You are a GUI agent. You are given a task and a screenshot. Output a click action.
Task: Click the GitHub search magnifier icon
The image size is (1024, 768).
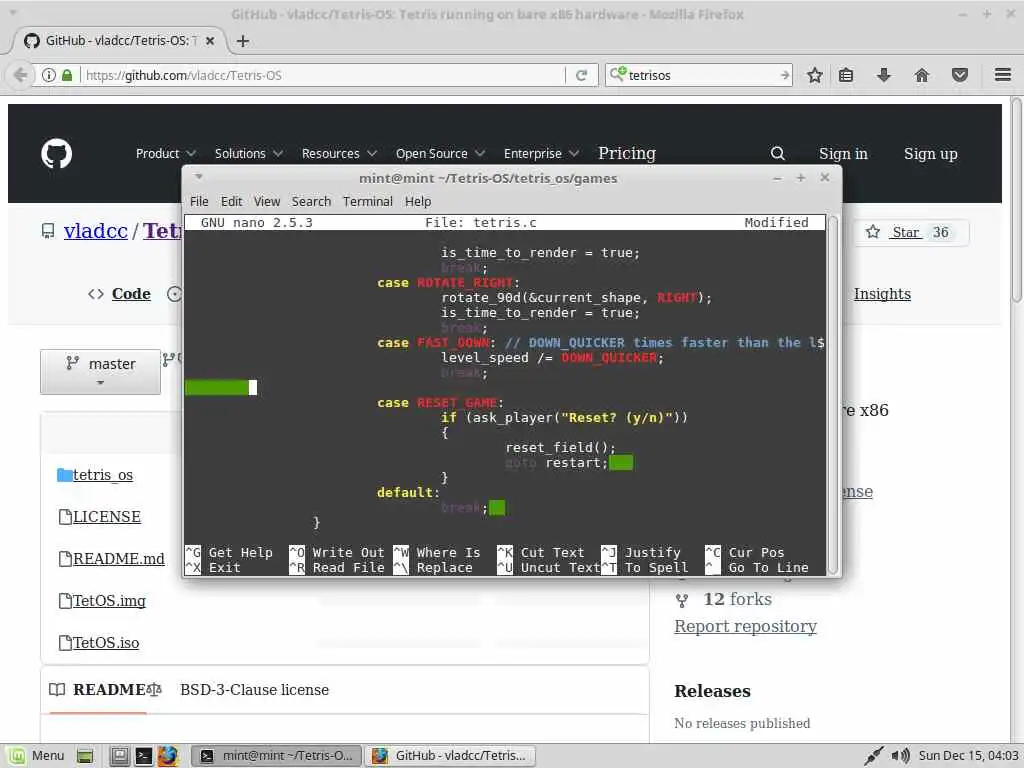(x=777, y=153)
